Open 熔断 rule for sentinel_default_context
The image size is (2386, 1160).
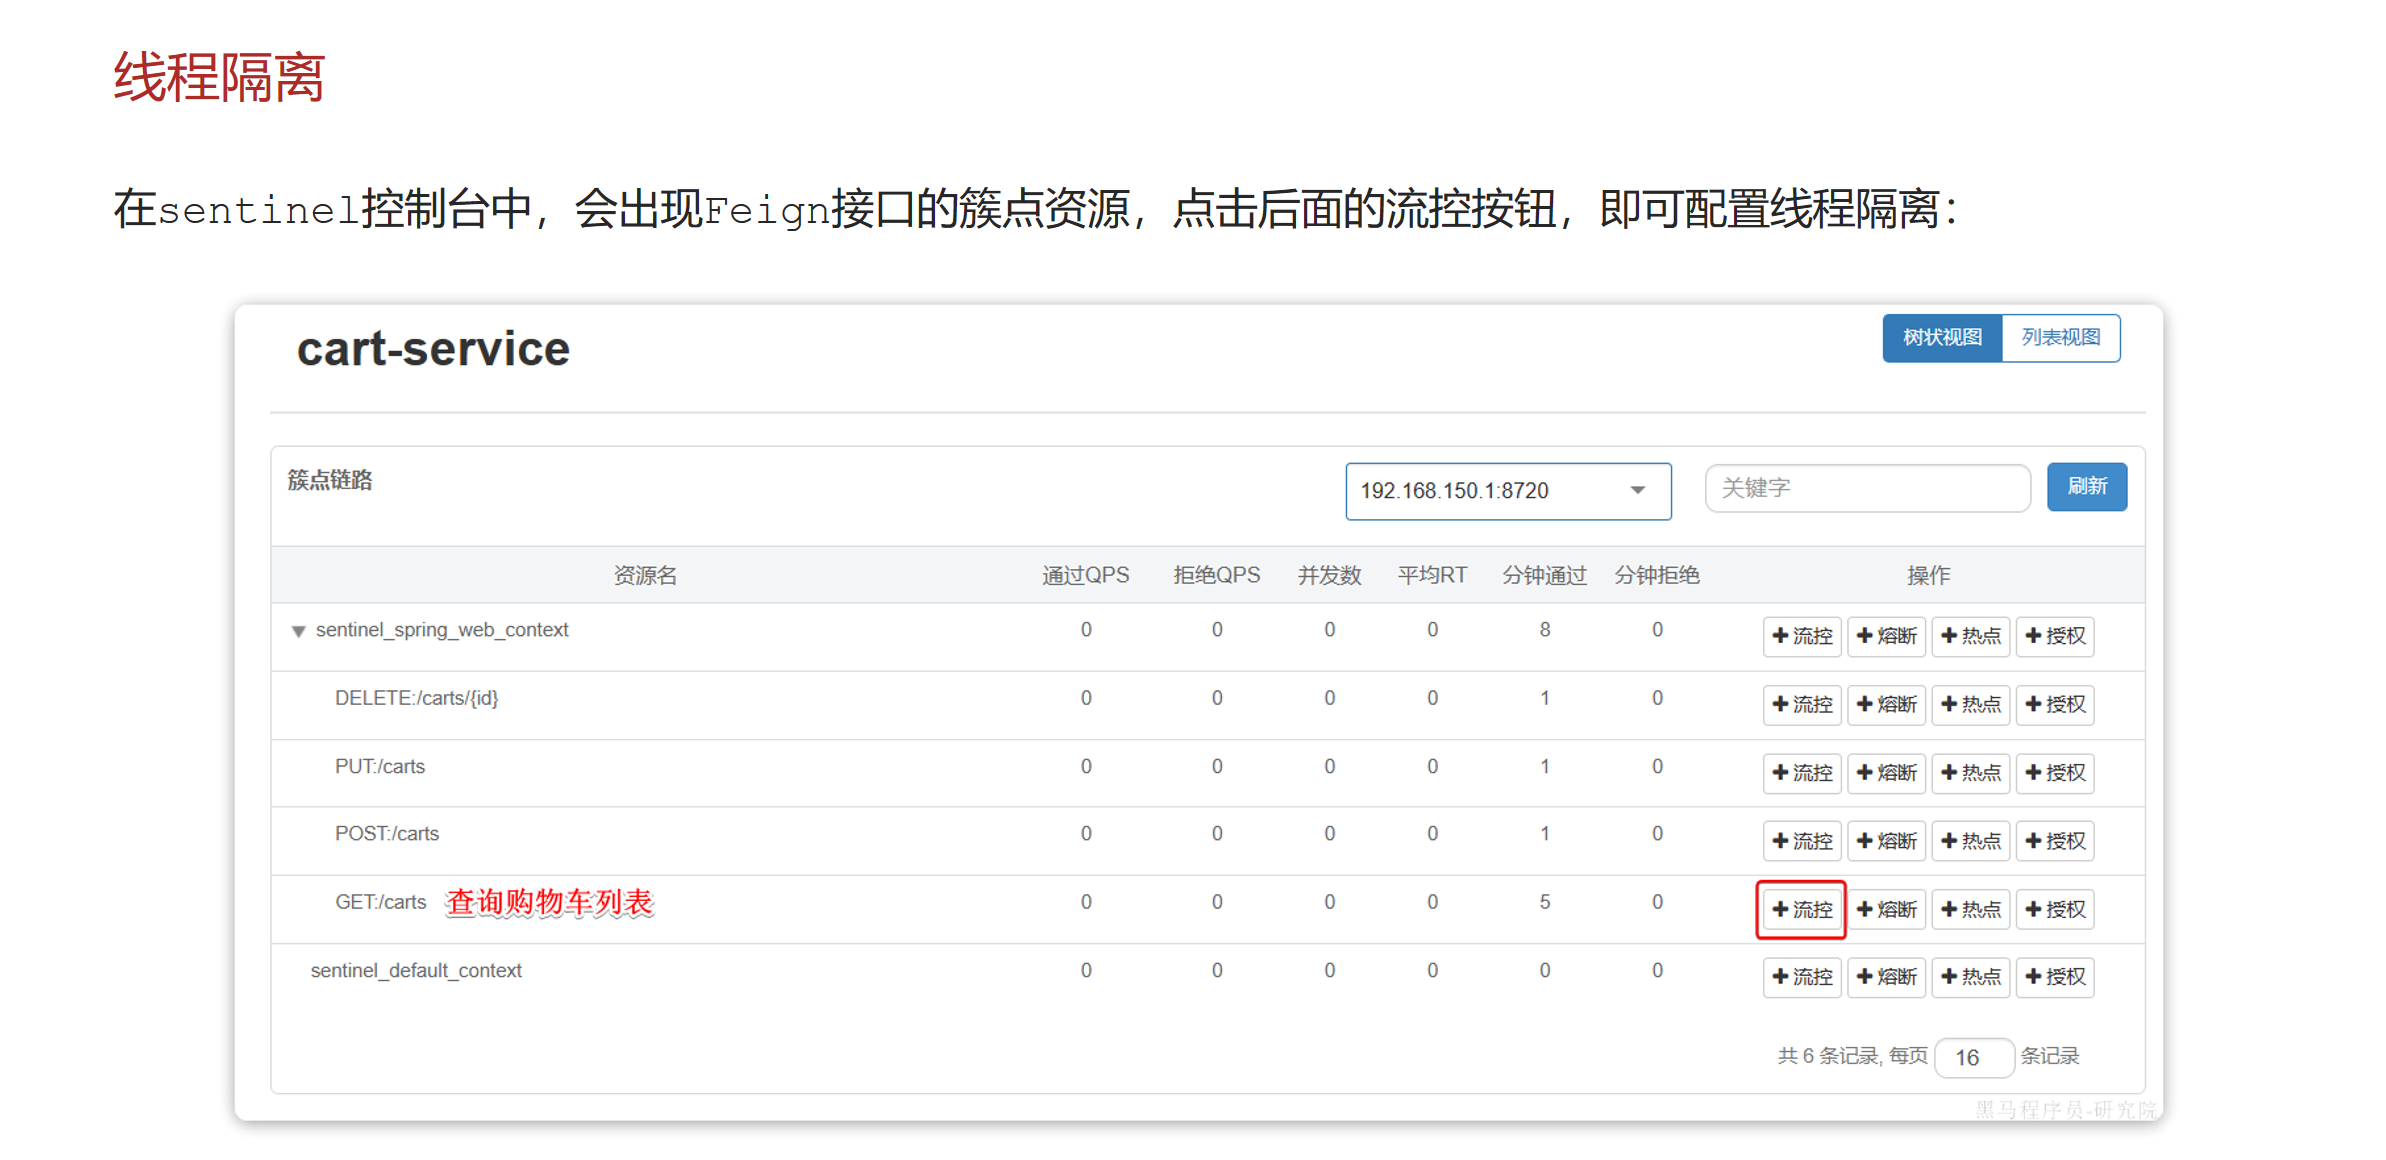tap(1886, 977)
